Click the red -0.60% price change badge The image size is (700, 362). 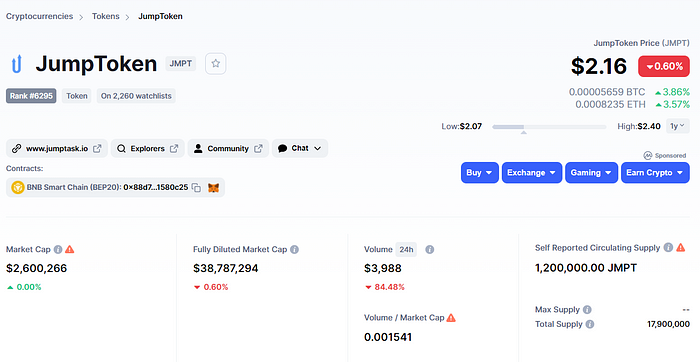coord(664,67)
